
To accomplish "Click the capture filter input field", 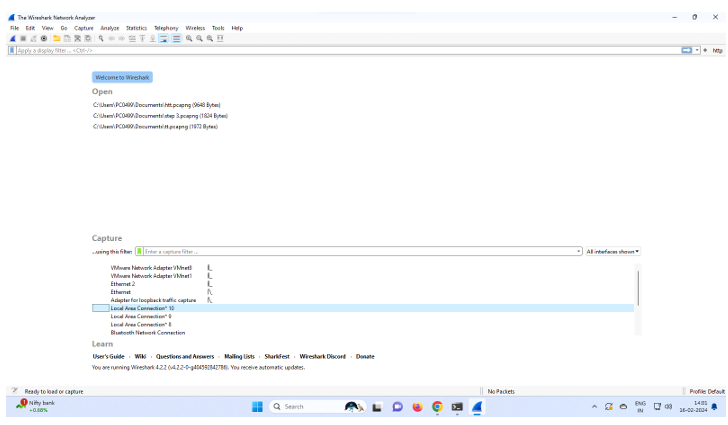I will pyautogui.click(x=359, y=251).
